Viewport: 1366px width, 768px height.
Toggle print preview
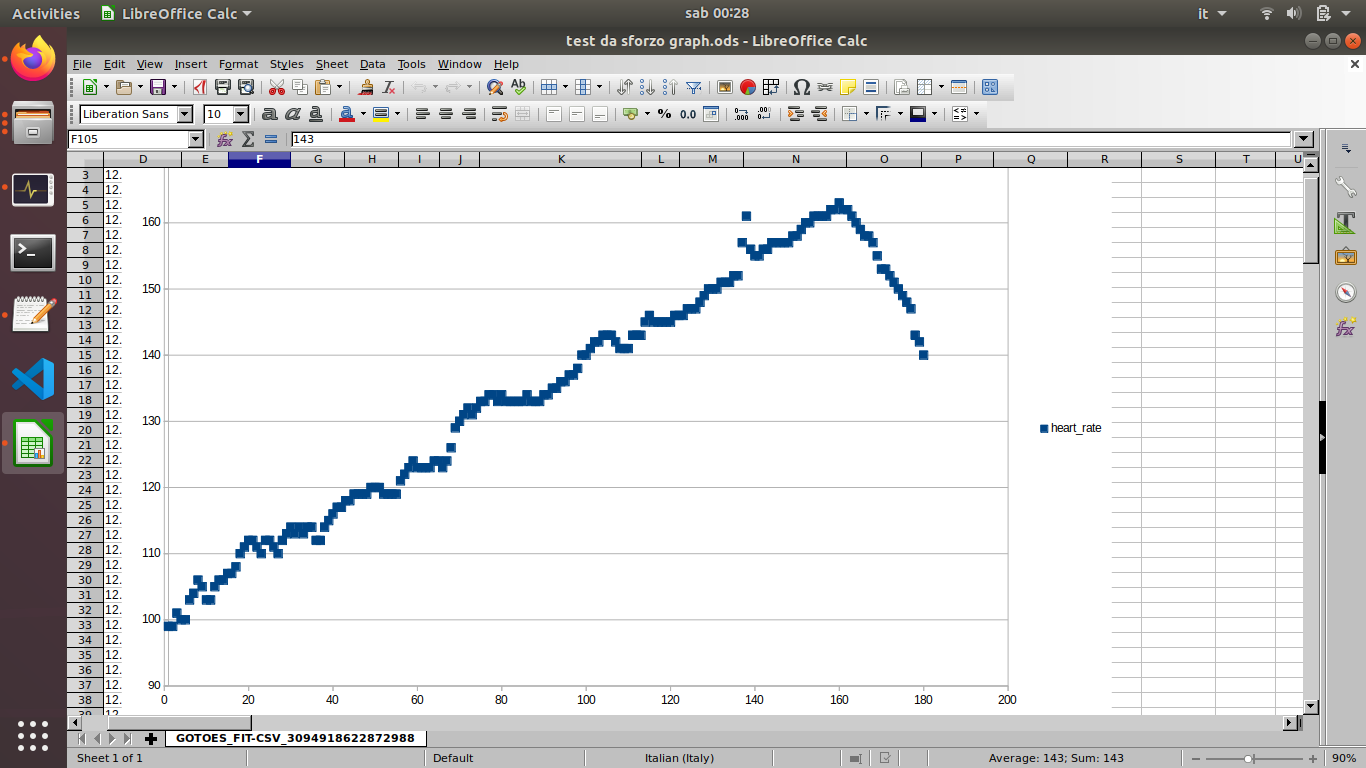pos(246,87)
